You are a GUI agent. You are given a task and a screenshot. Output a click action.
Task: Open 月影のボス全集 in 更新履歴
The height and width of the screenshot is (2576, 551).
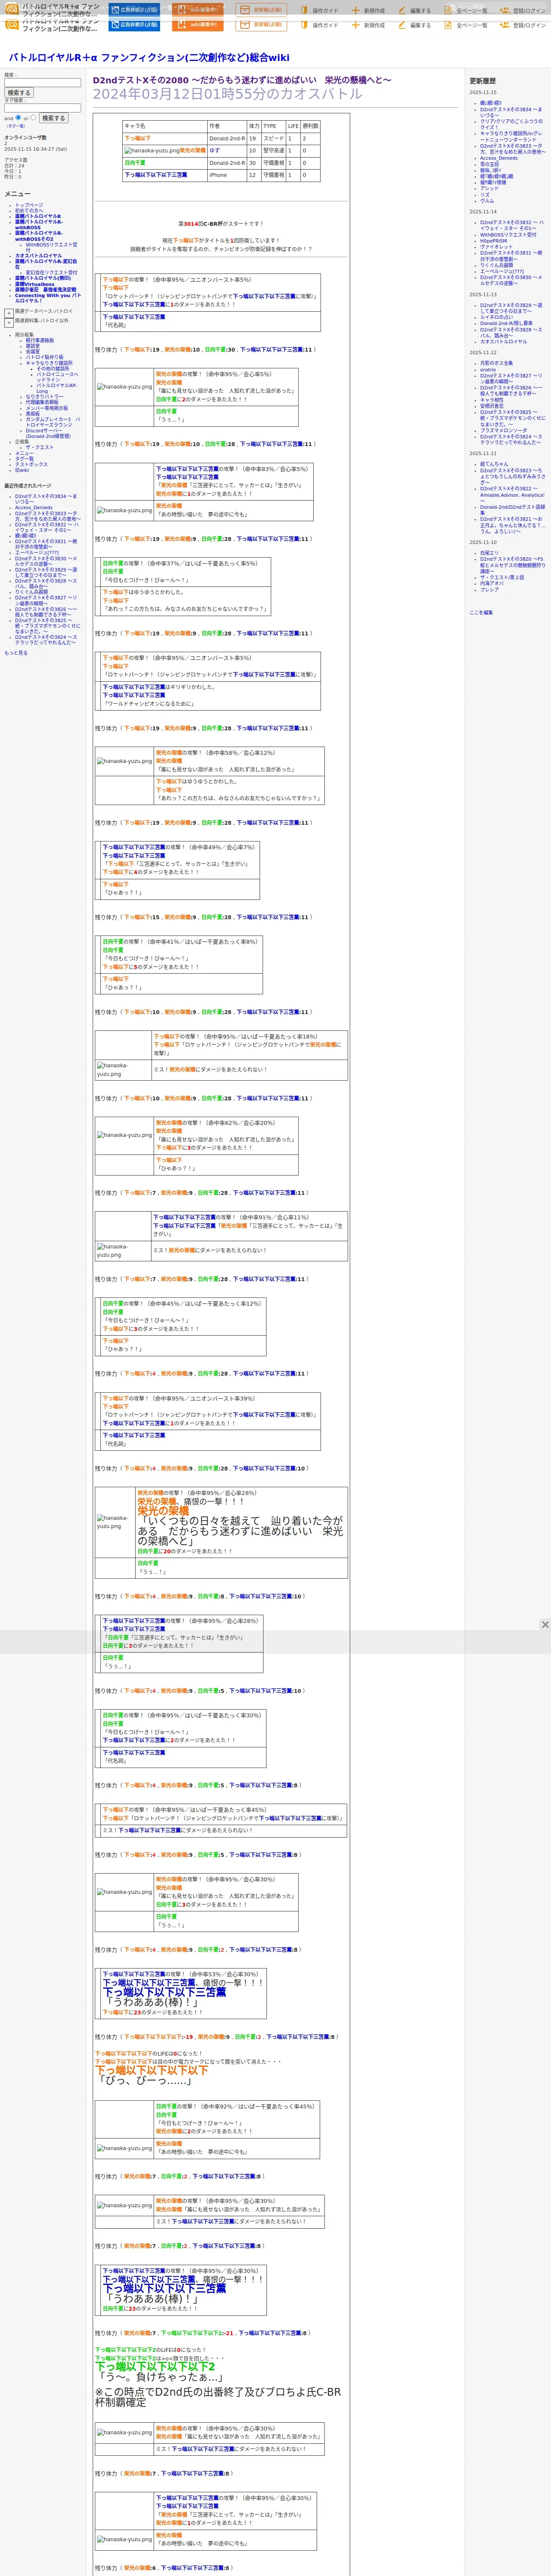pyautogui.click(x=496, y=363)
